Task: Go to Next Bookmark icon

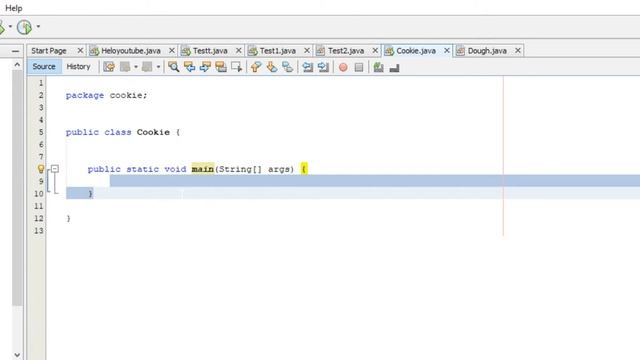Action: pyautogui.click(x=272, y=67)
